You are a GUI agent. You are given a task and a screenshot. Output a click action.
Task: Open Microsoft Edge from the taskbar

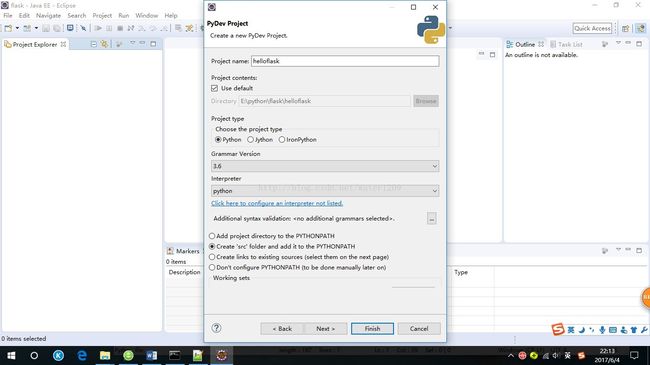[x=82, y=355]
